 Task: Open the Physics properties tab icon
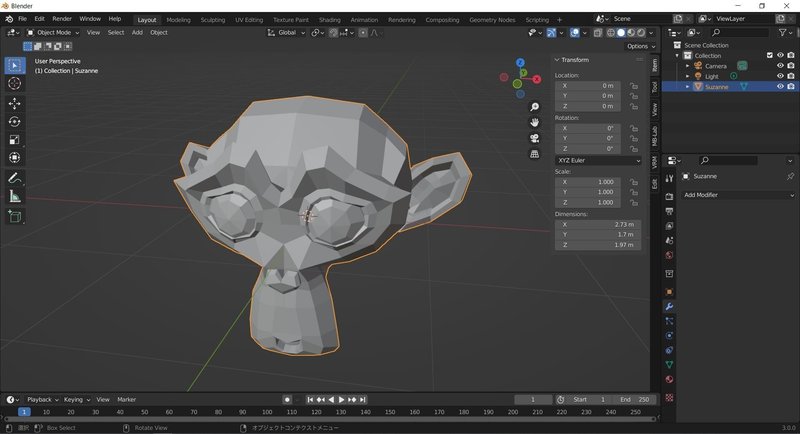tap(669, 336)
